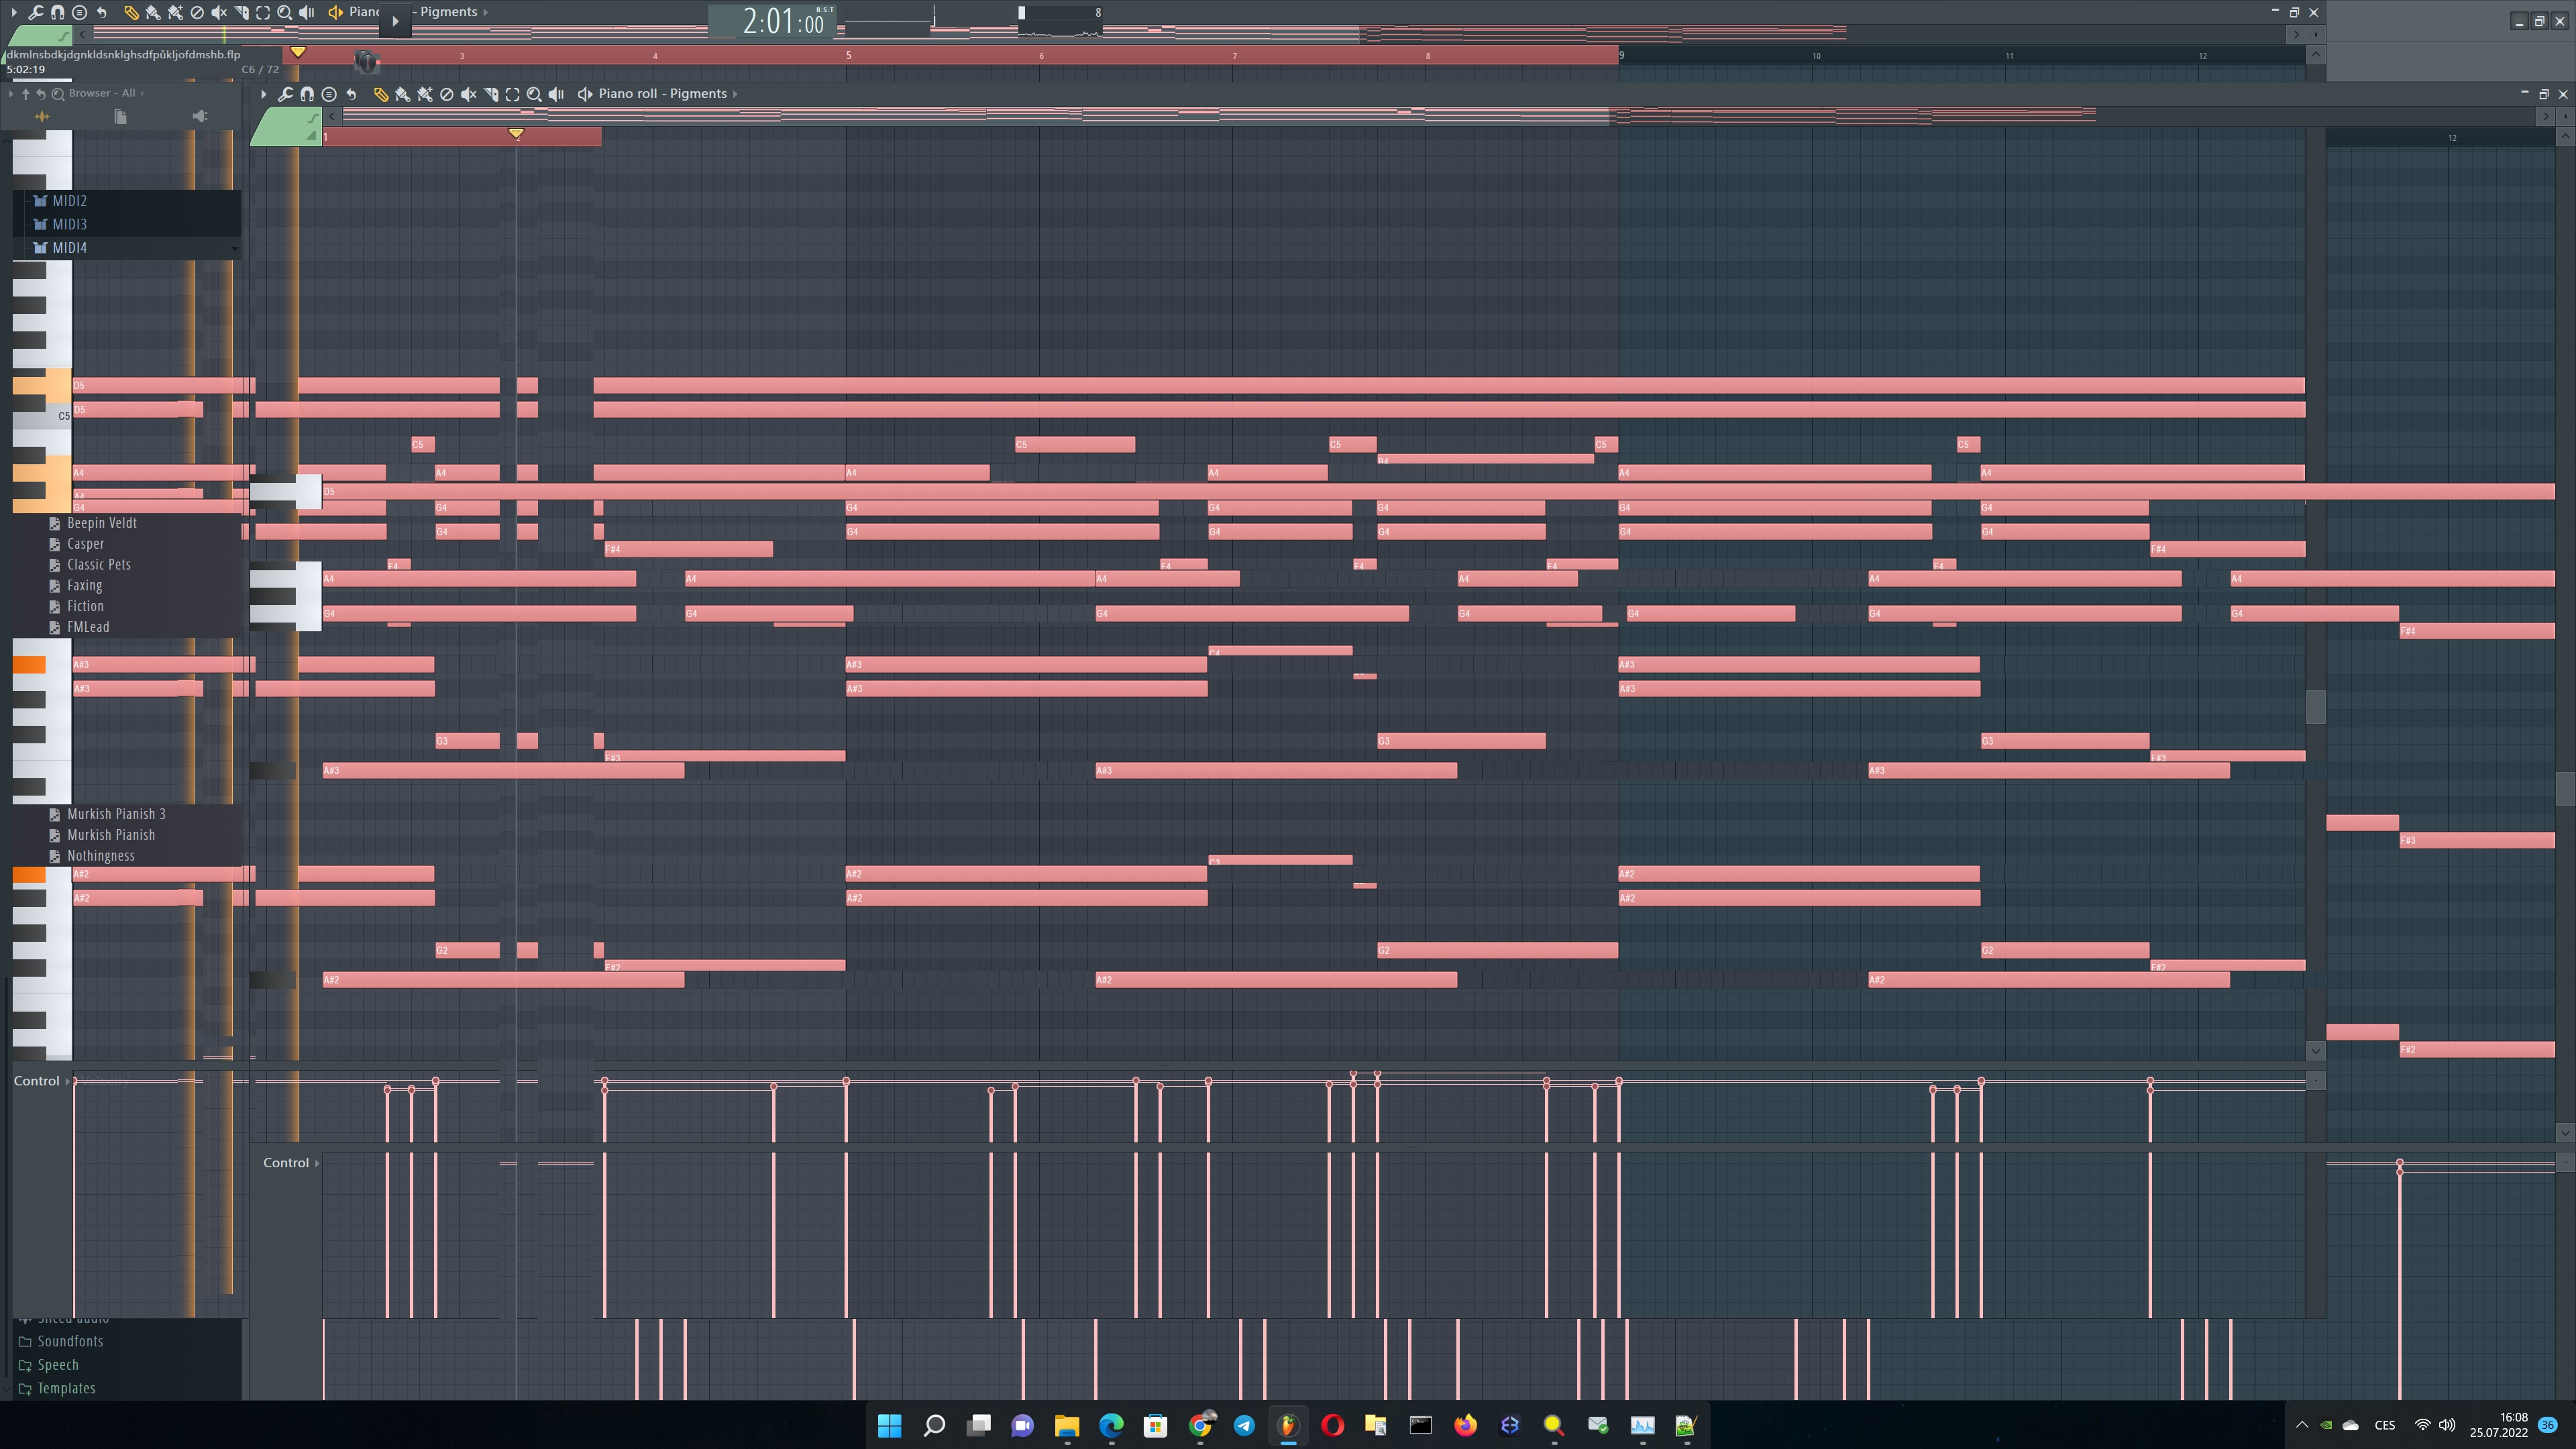This screenshot has width=2576, height=1449.
Task: Expand the arrow after Browser - All
Action: [142, 93]
